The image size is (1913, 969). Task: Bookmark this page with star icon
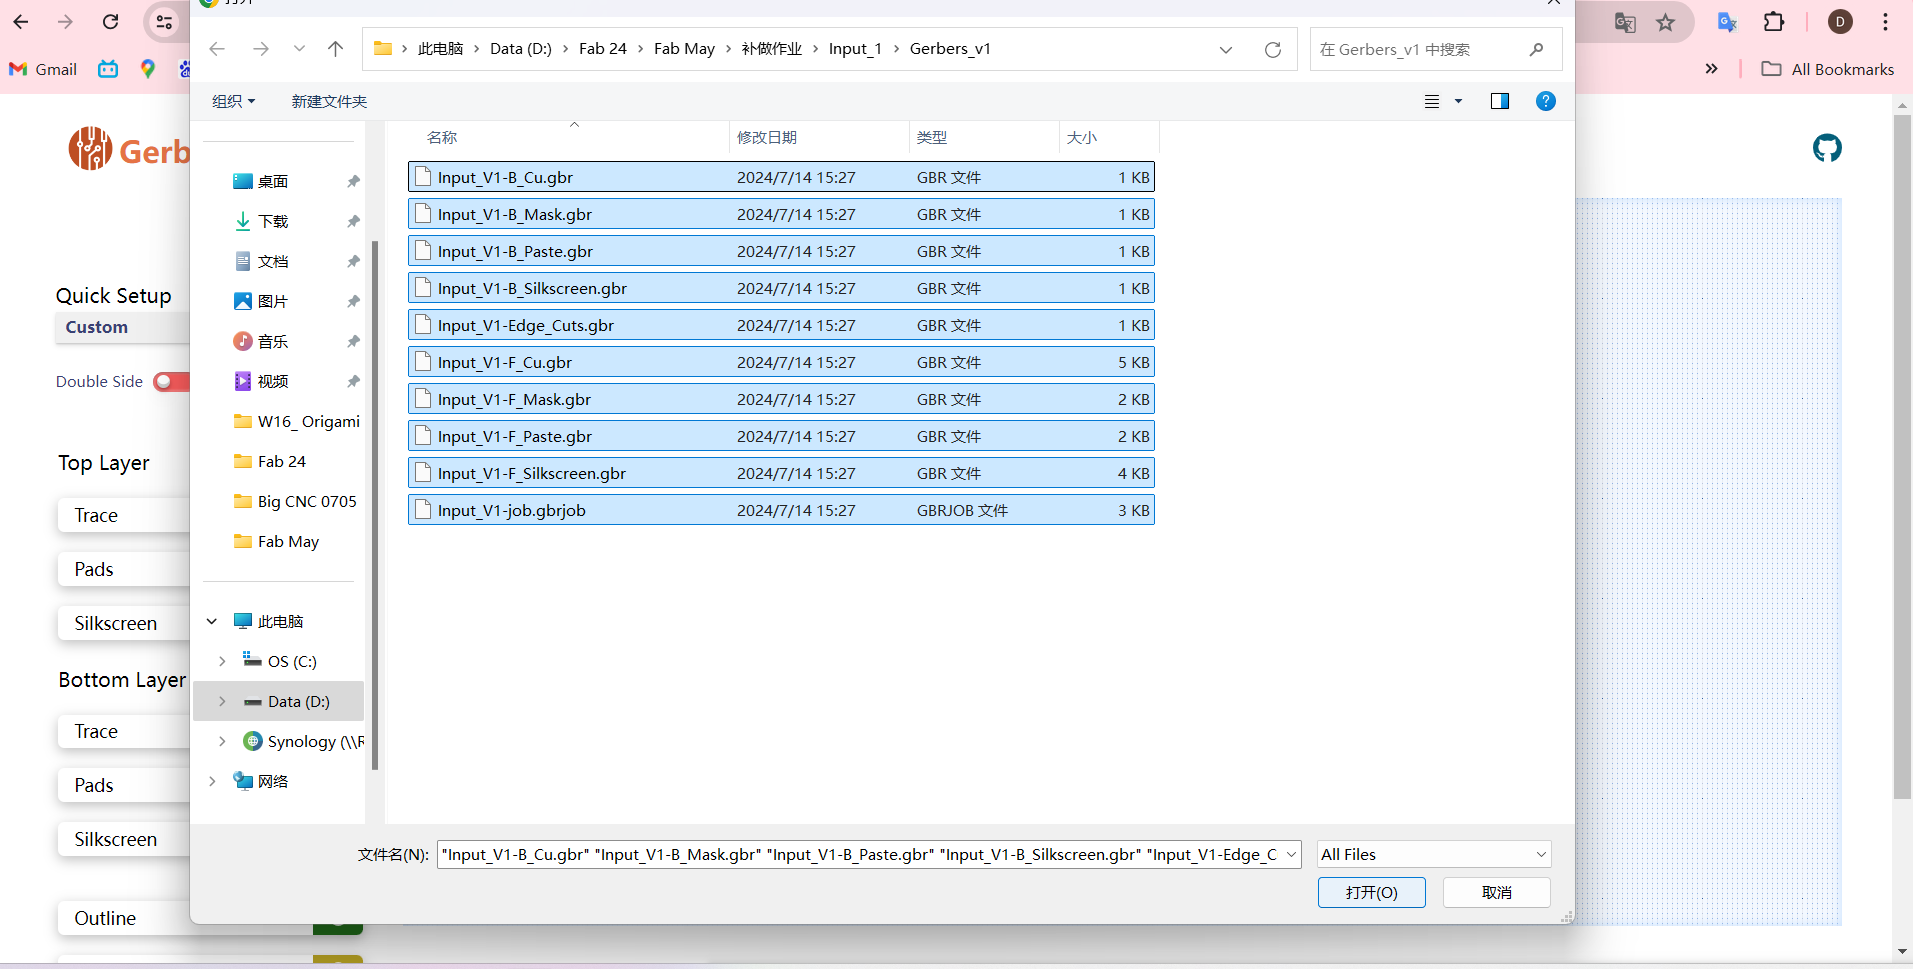tap(1665, 22)
